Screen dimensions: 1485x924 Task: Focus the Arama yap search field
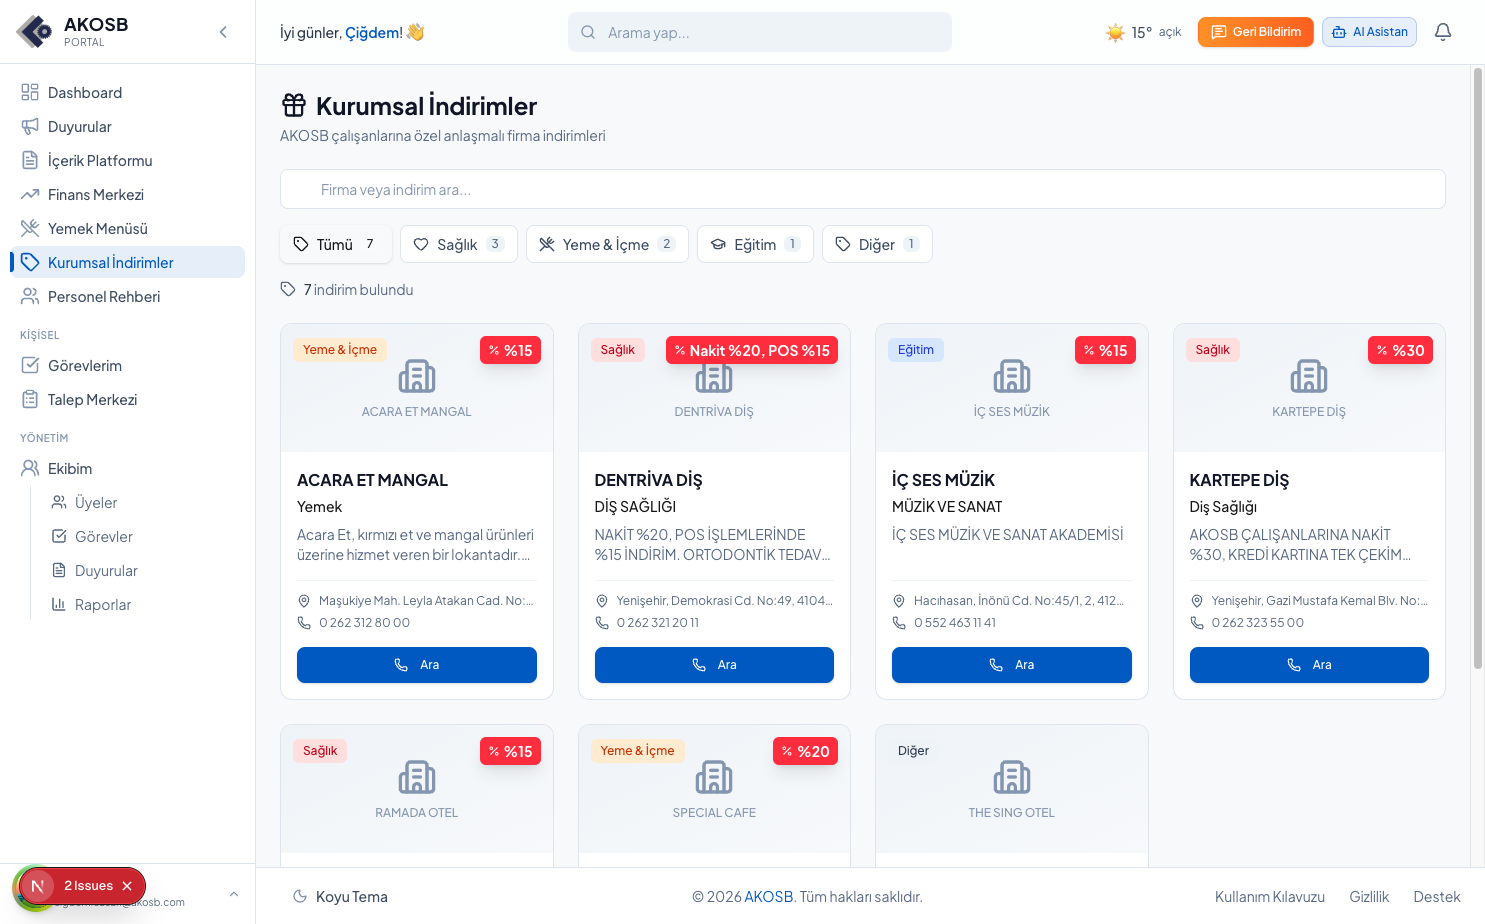[760, 32]
